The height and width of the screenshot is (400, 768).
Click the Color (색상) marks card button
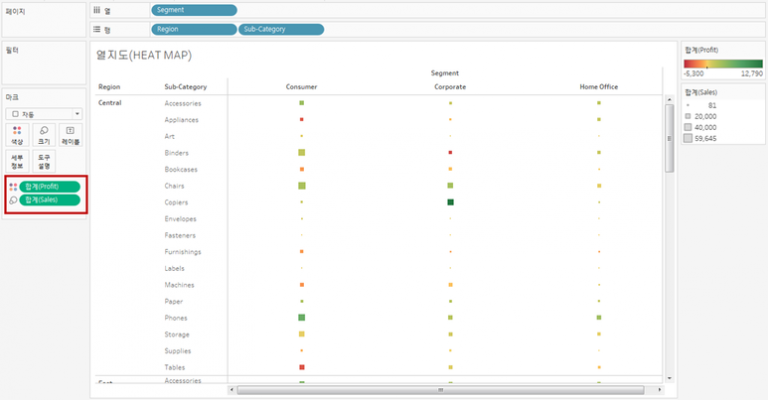tap(17, 135)
